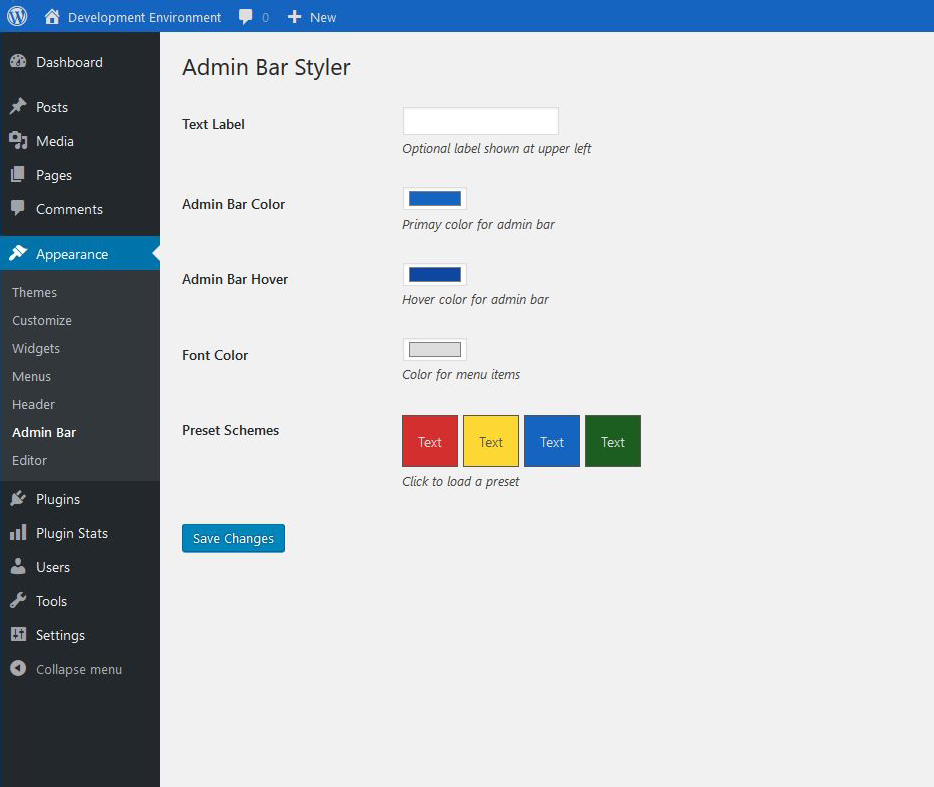Open the Dashboard gauge icon
934x787 pixels.
click(x=18, y=61)
